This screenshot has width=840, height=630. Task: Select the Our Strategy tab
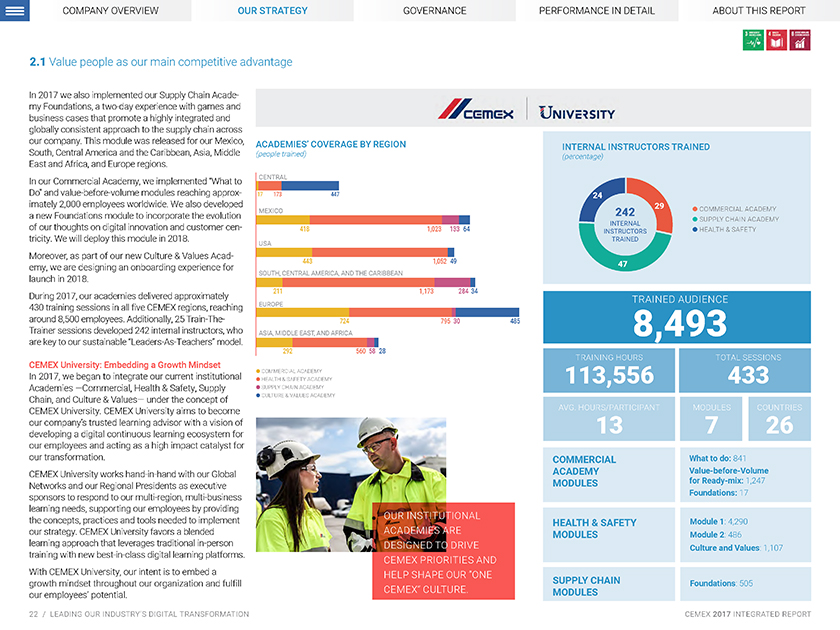pos(273,11)
